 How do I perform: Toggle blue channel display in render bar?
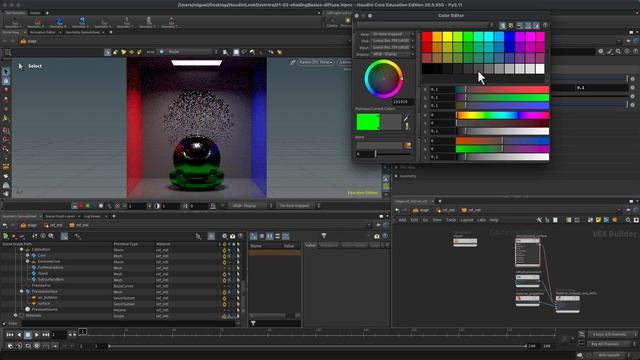[94, 206]
